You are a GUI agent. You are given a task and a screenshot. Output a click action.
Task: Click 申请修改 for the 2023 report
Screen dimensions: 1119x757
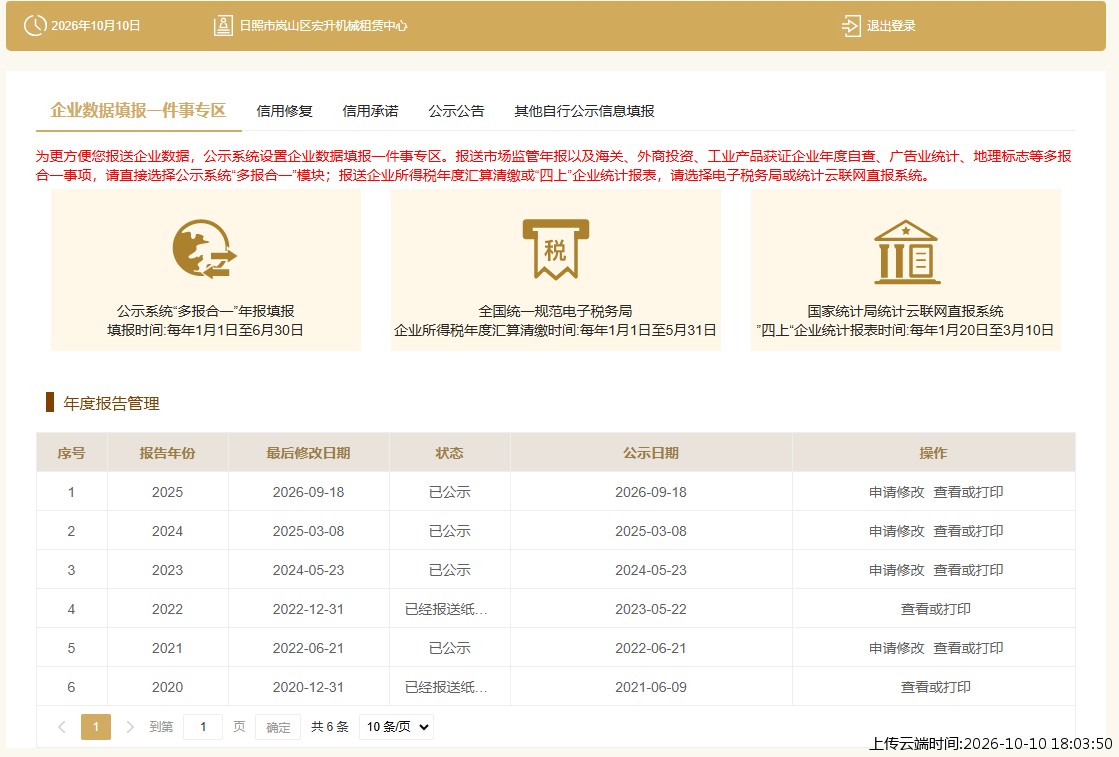click(x=896, y=571)
